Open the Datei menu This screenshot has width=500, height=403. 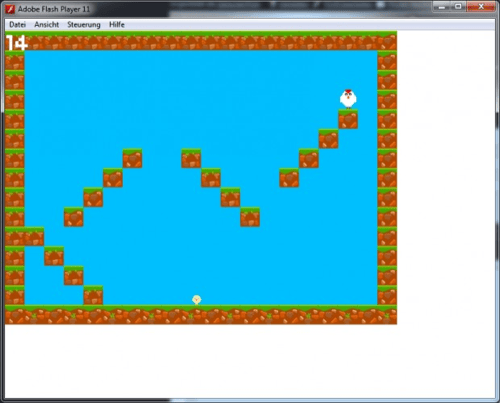tap(17, 25)
